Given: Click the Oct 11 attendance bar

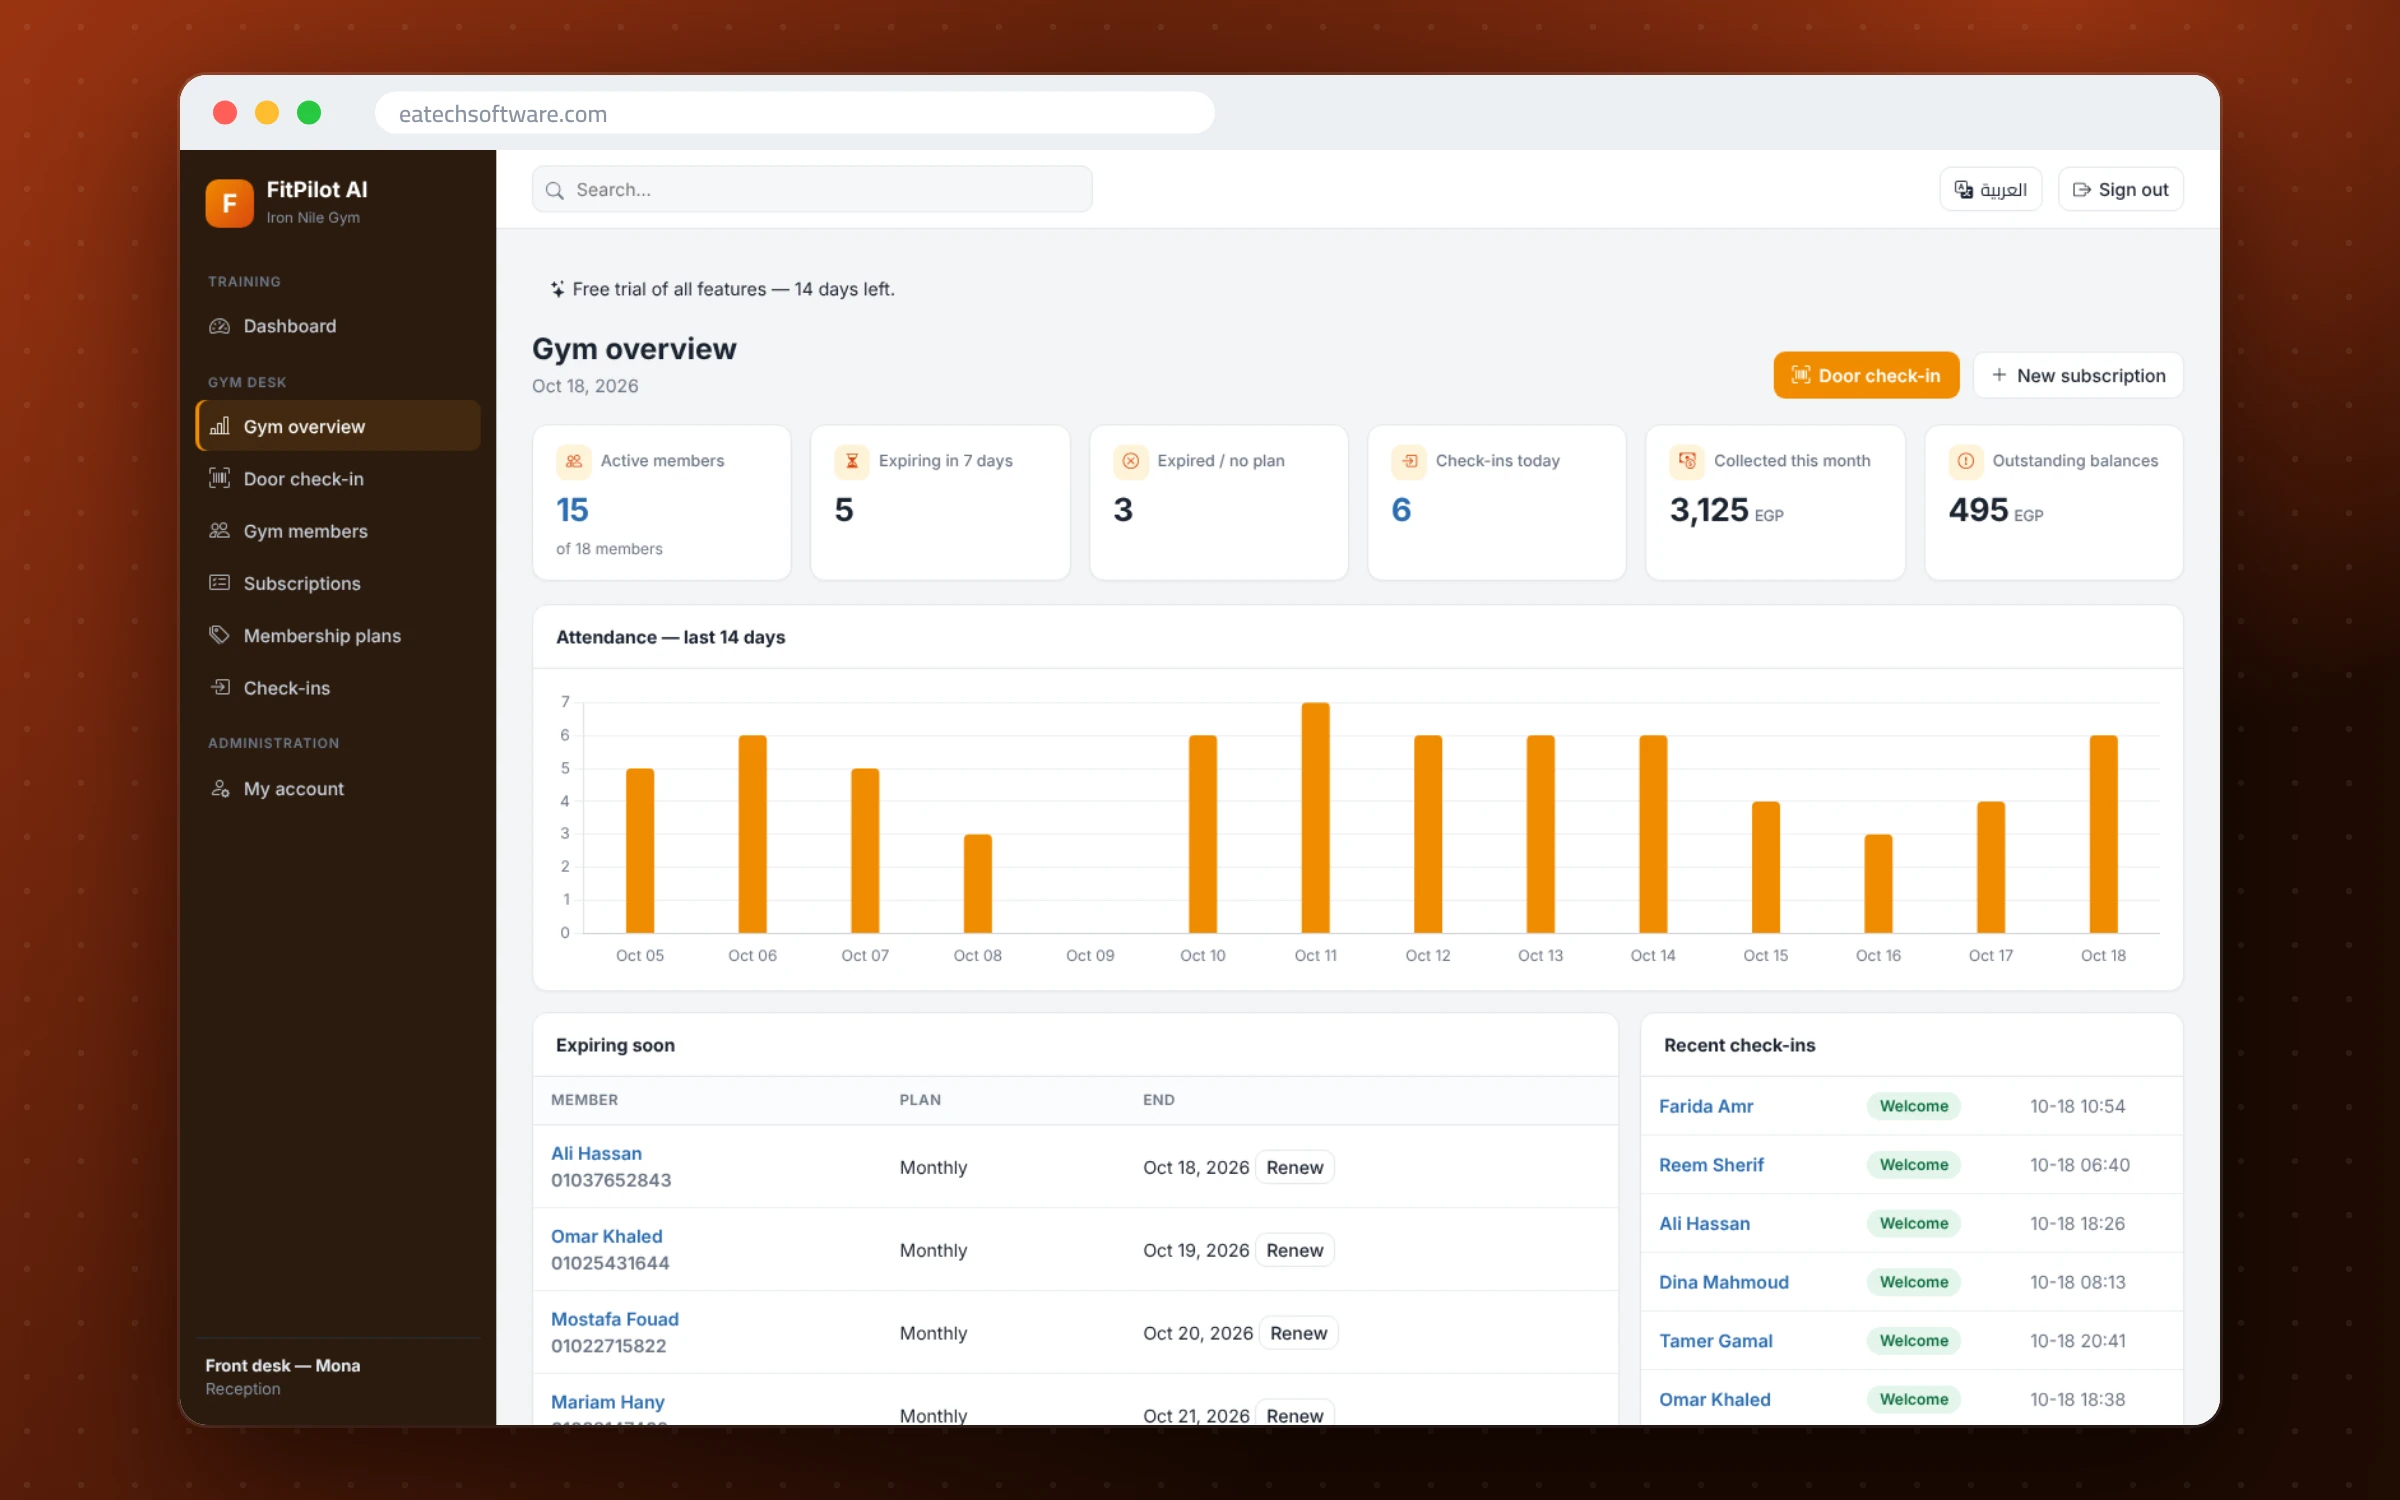Looking at the screenshot, I should tap(1315, 818).
